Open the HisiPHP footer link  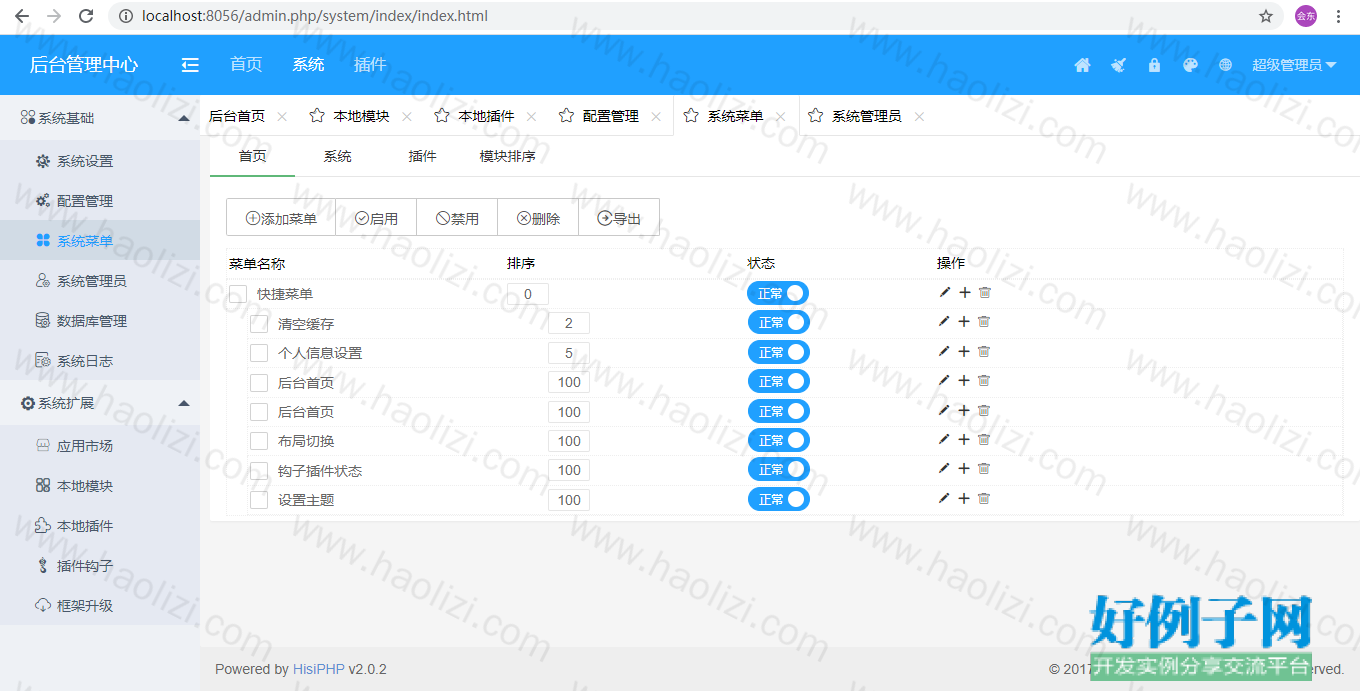[319, 669]
